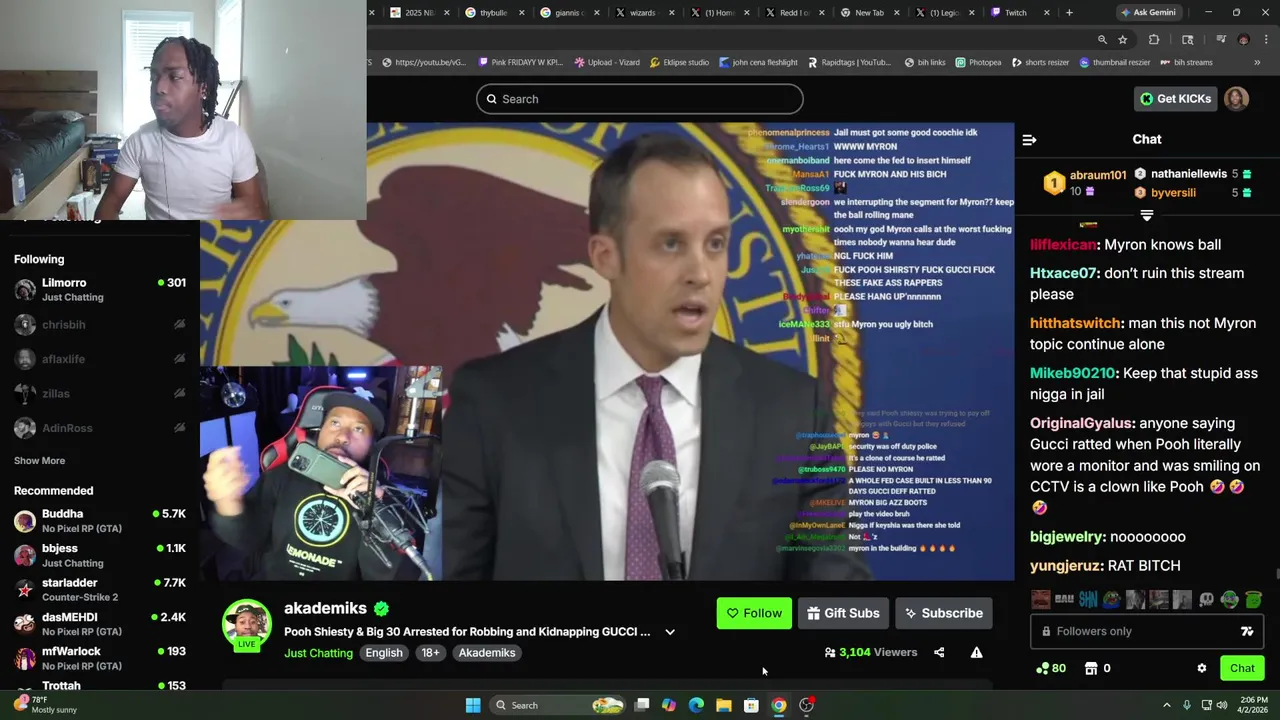Screen dimensions: 1280x720
Task: Open the user profile avatar menu
Action: coord(1237,99)
